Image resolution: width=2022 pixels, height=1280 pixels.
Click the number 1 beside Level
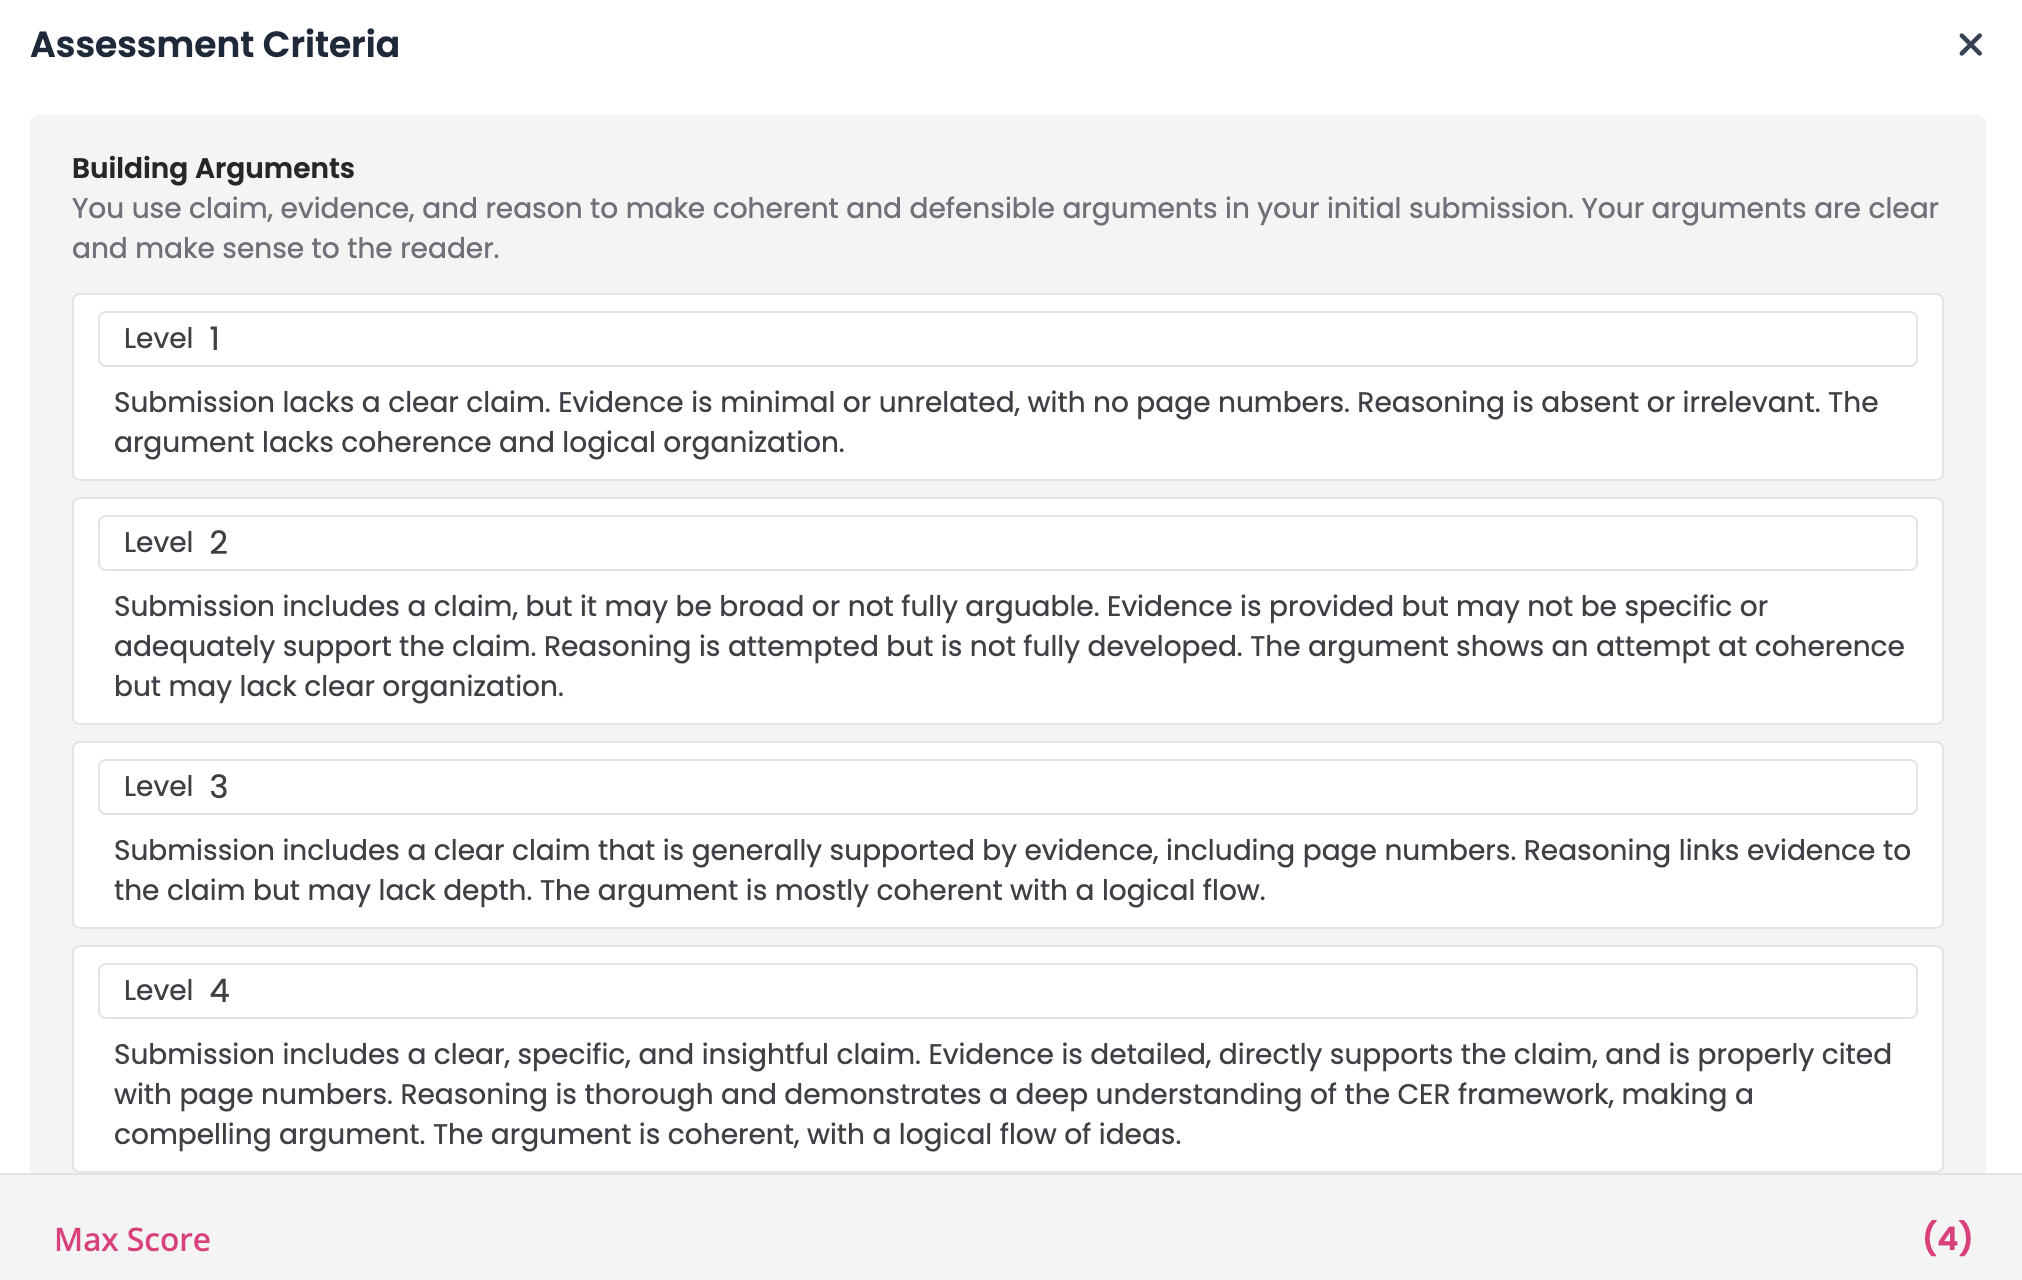tap(214, 339)
